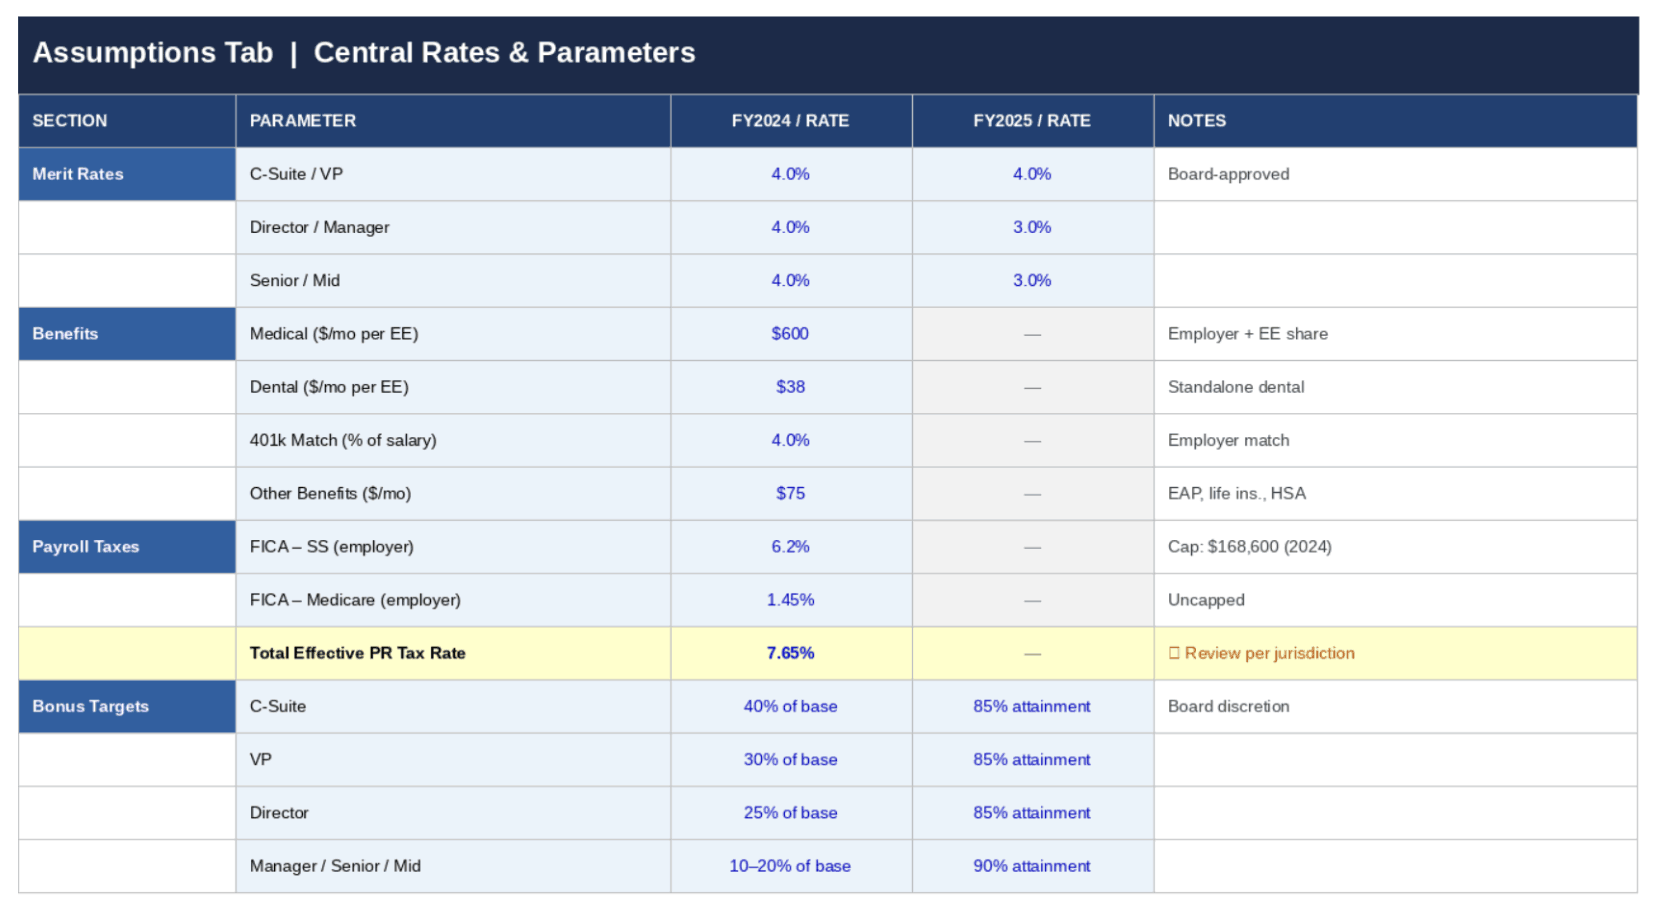Click the SECTION column header
The width and height of the screenshot is (1662, 908).
[x=69, y=121]
